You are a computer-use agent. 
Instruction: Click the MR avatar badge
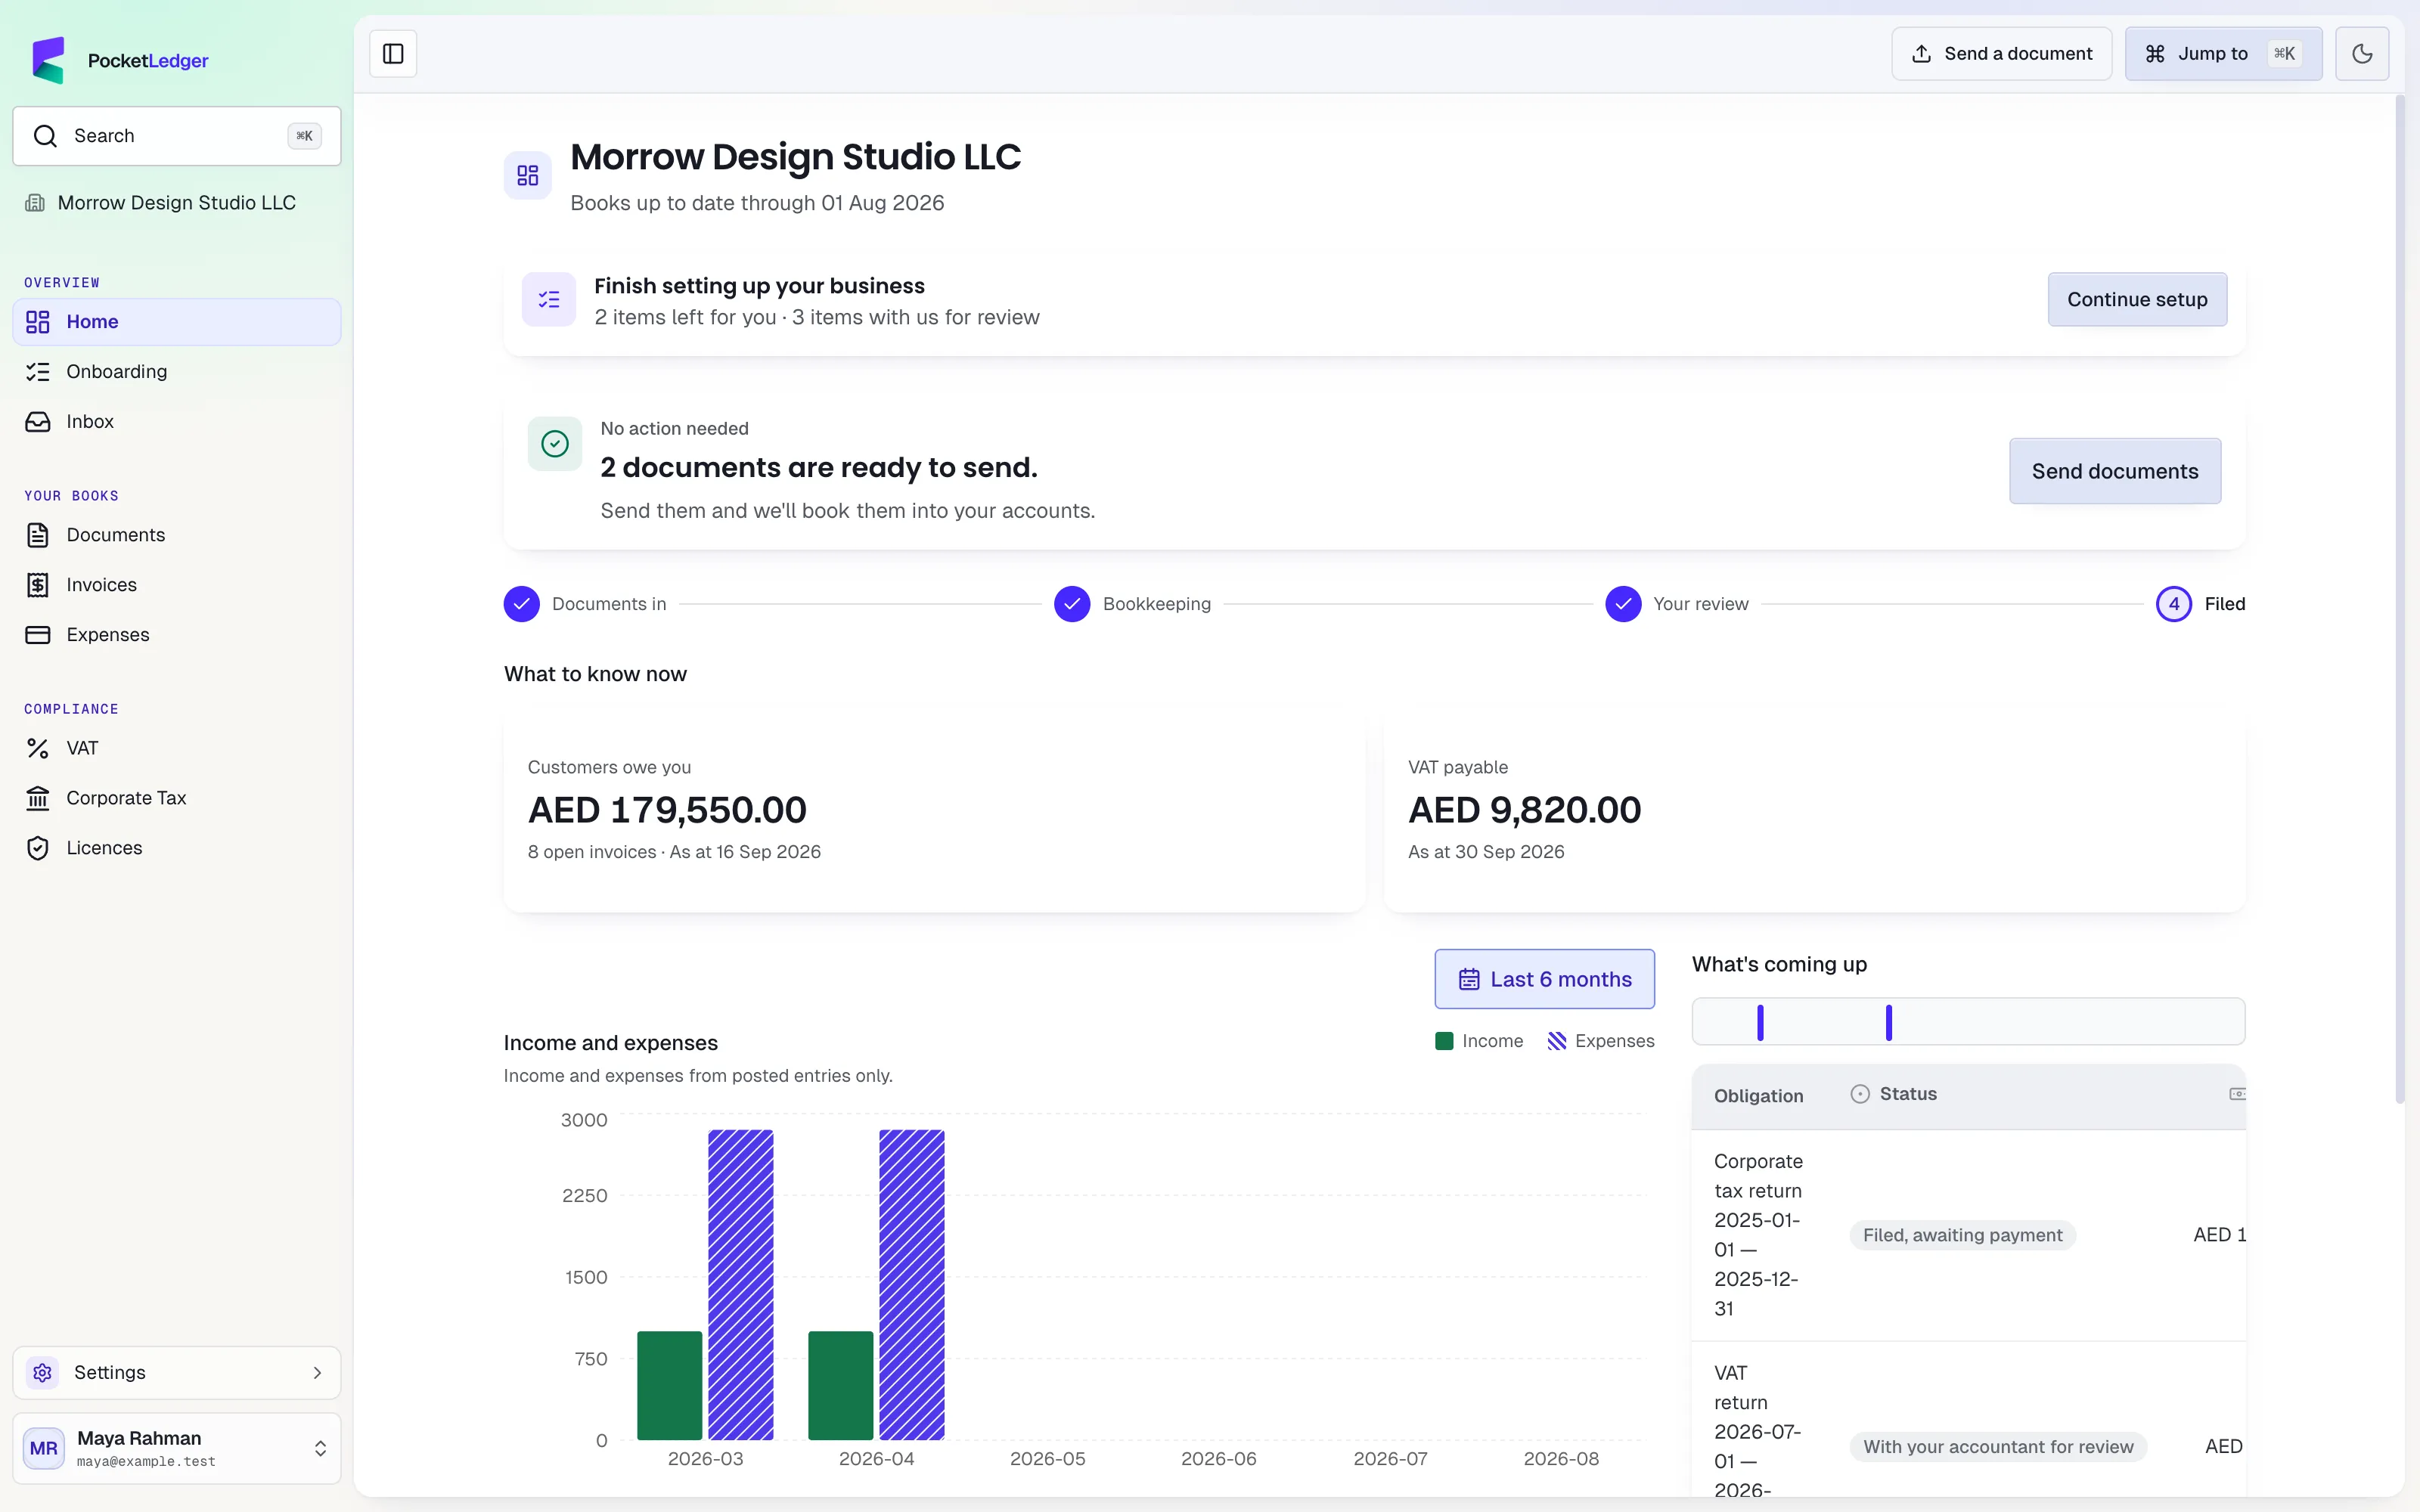pyautogui.click(x=44, y=1448)
